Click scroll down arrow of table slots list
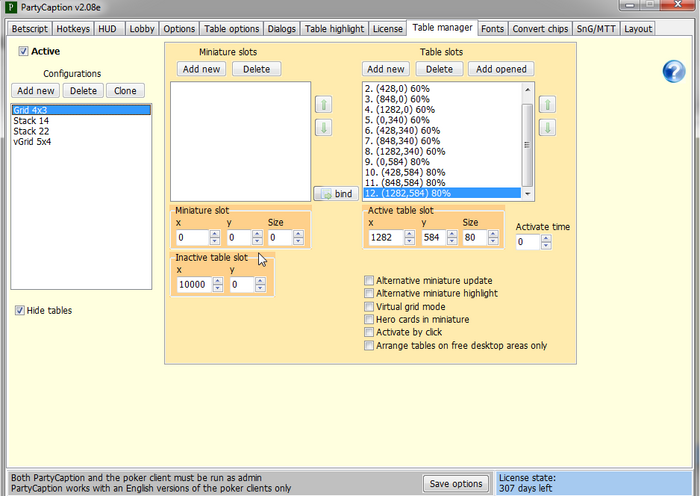 click(528, 194)
